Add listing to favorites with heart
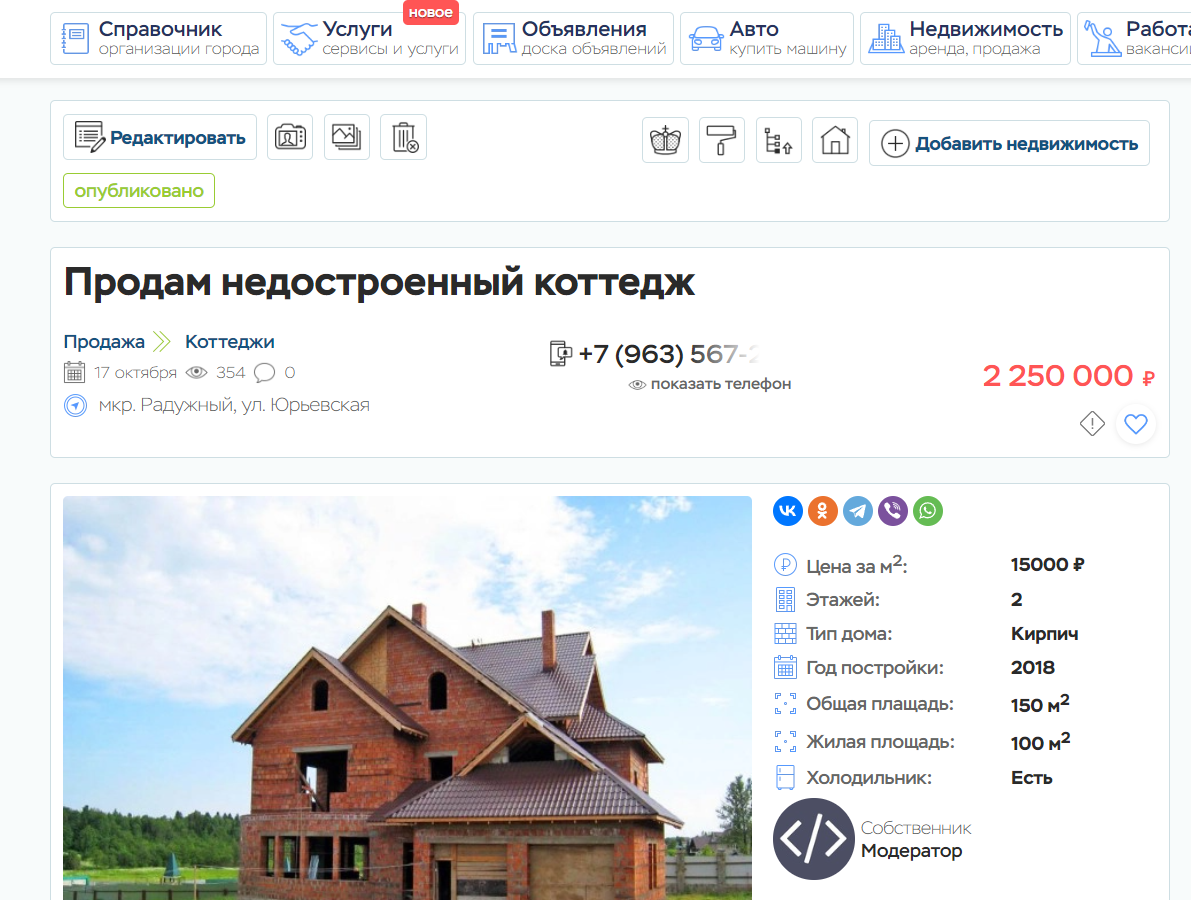Screen dimensions: 1191x900 [x=1136, y=424]
